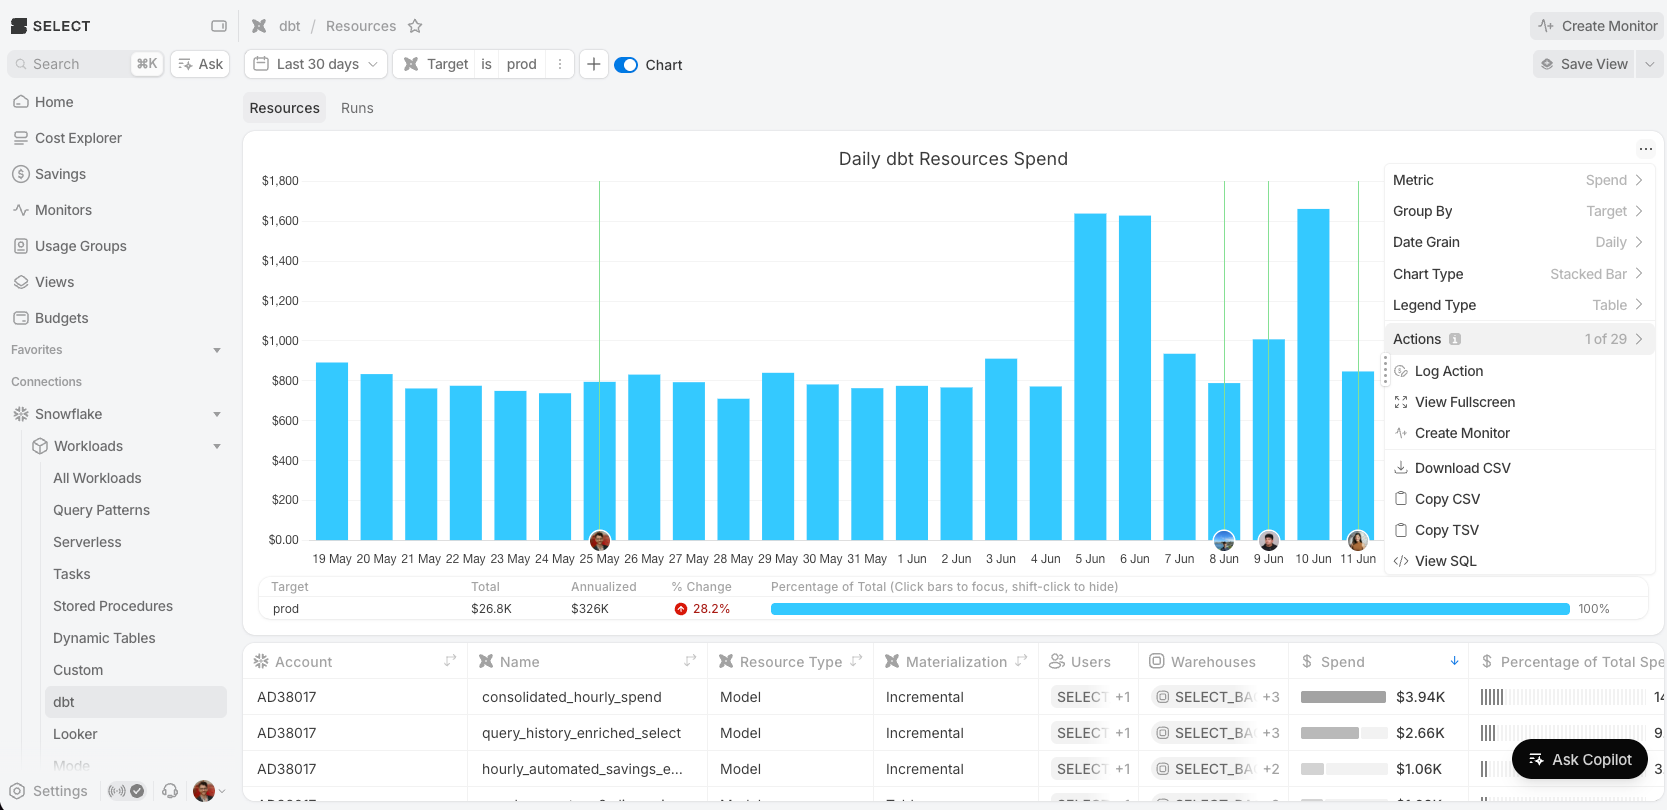Viewport: 1667px width, 810px height.
Task: Click the Name column sort icon
Action: 690,661
